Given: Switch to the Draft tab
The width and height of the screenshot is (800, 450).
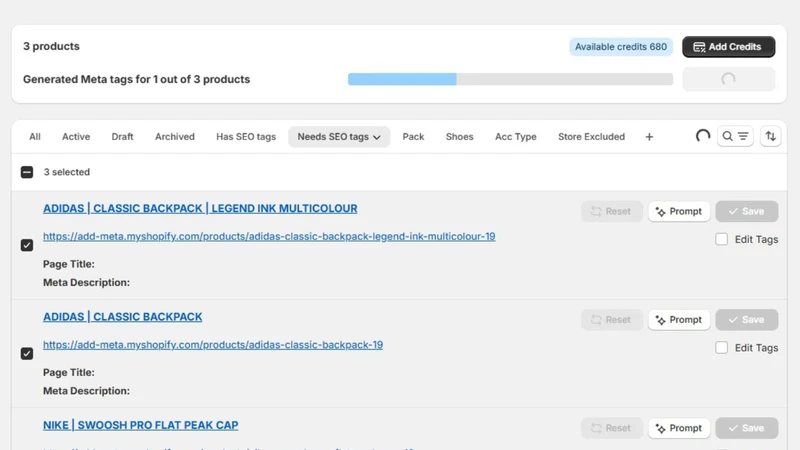Looking at the screenshot, I should 122,137.
